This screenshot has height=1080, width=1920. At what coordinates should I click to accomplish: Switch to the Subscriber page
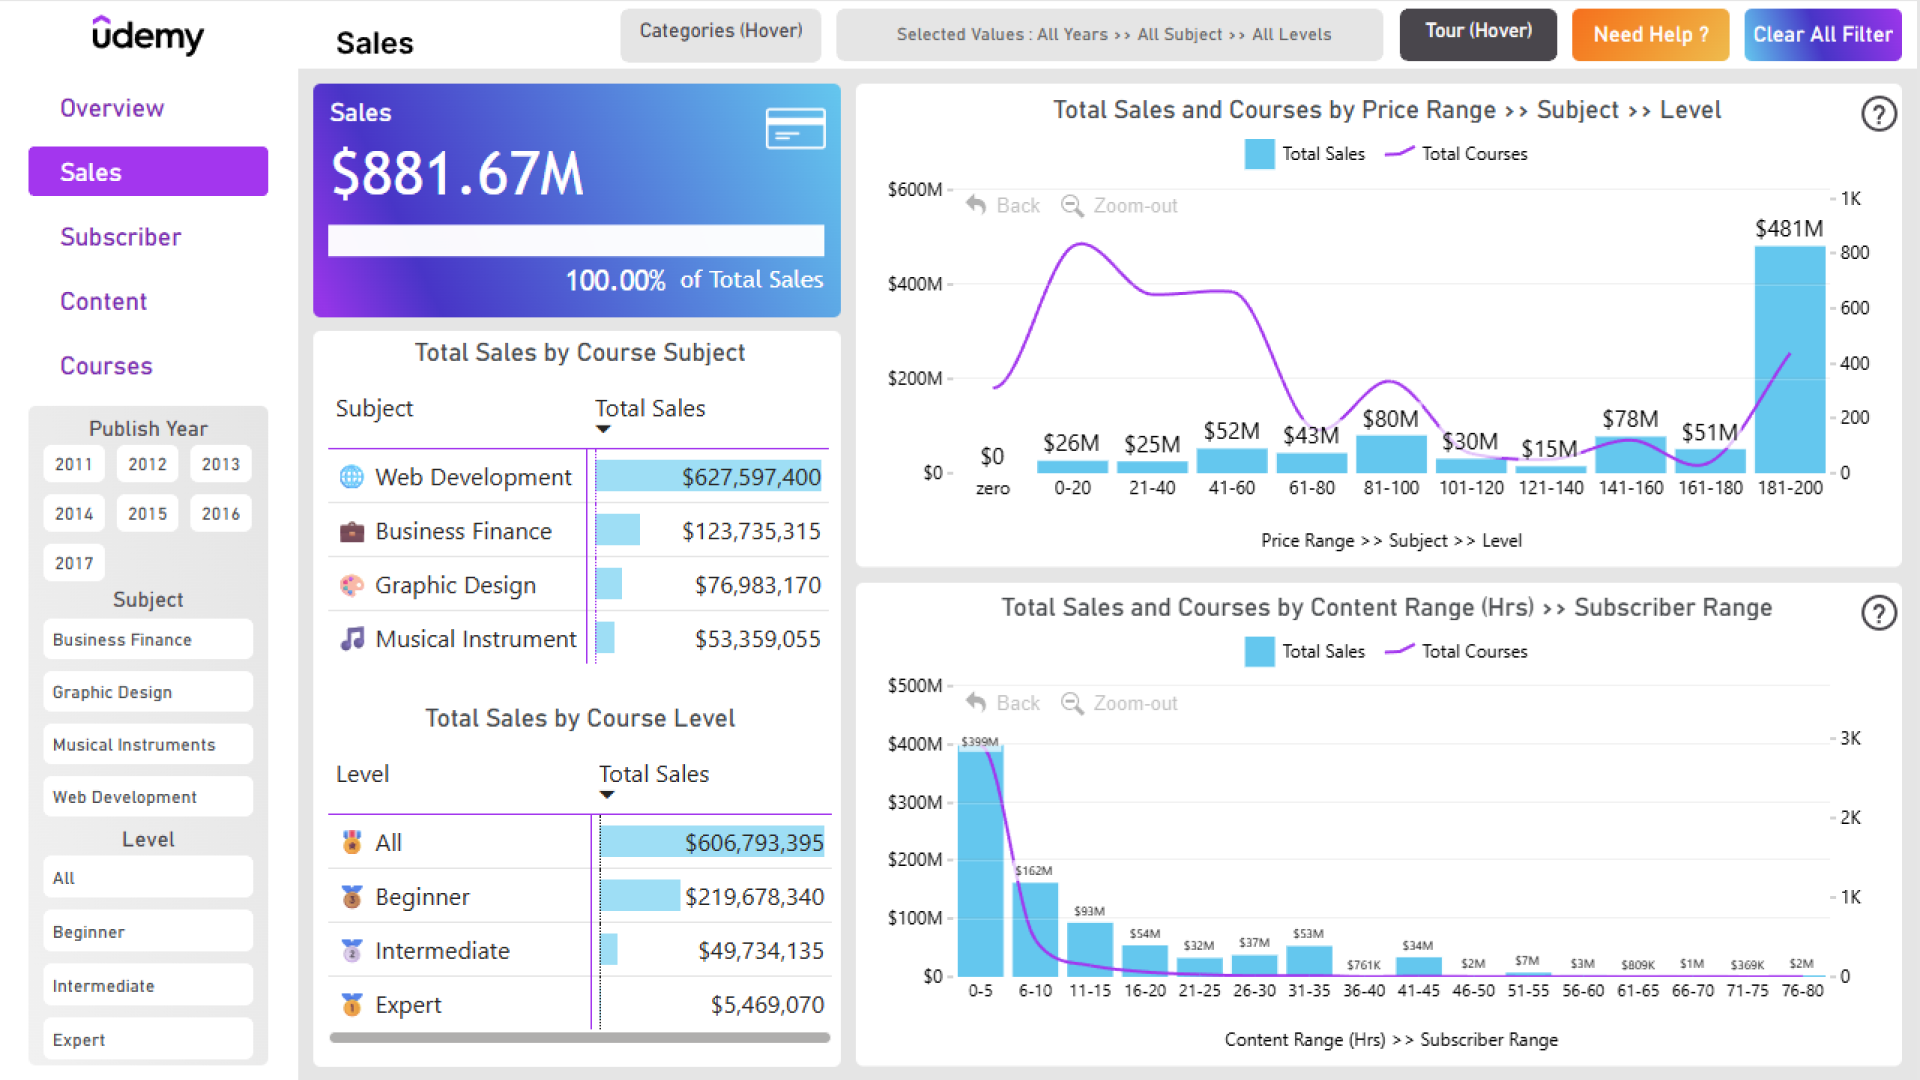click(x=120, y=237)
